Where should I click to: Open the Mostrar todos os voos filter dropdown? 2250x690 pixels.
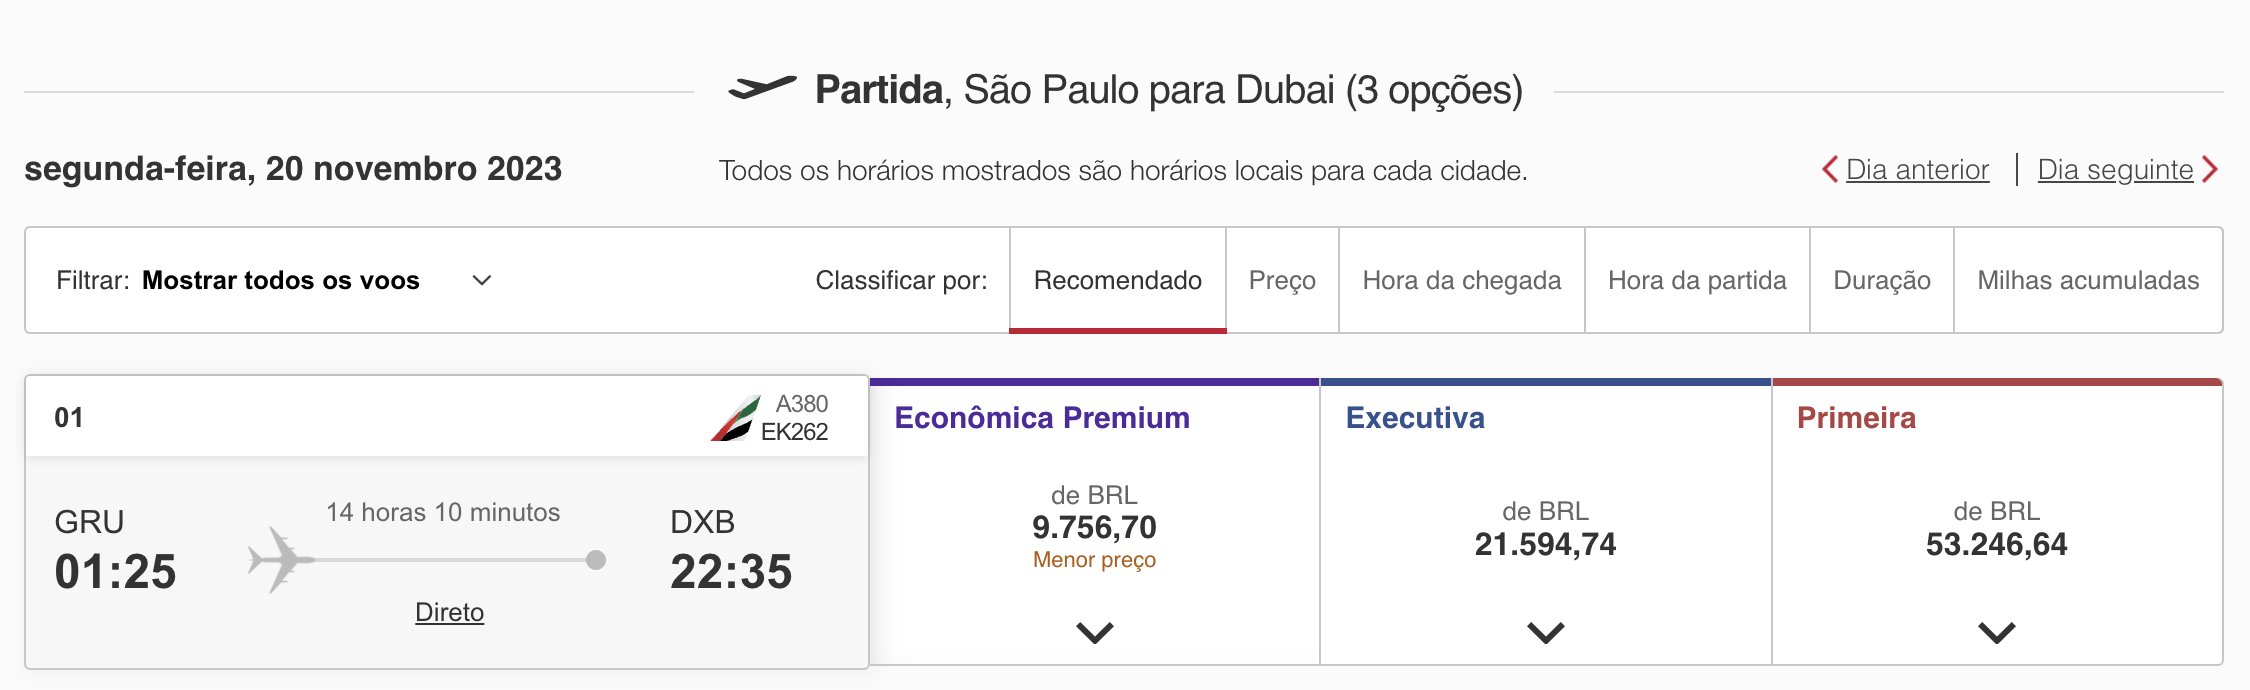point(274,280)
